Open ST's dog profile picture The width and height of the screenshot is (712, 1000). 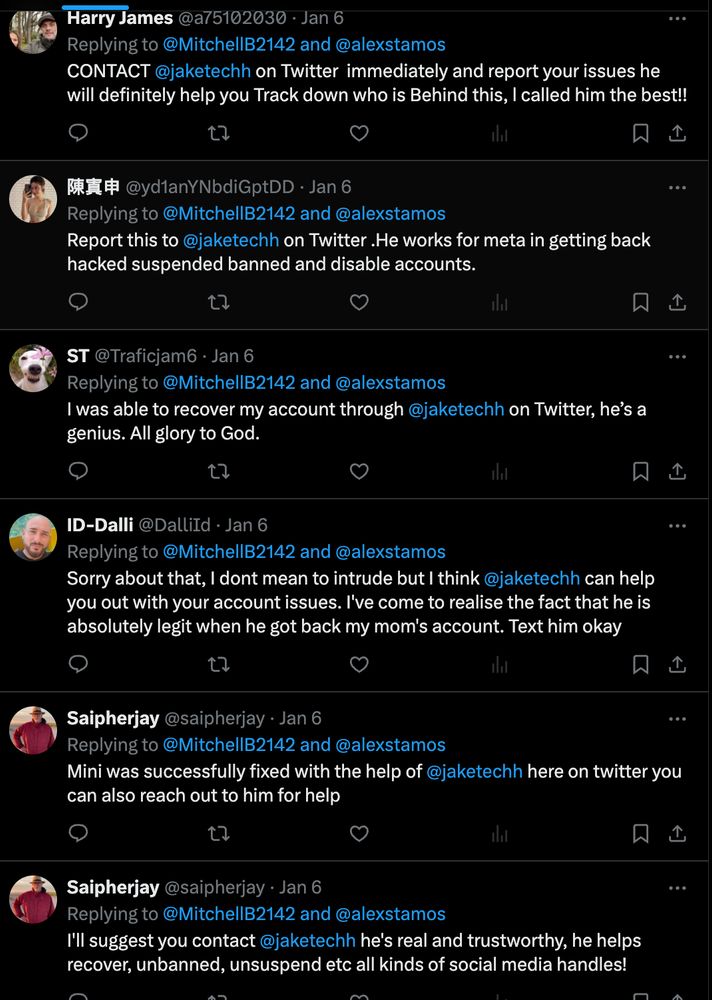click(33, 368)
